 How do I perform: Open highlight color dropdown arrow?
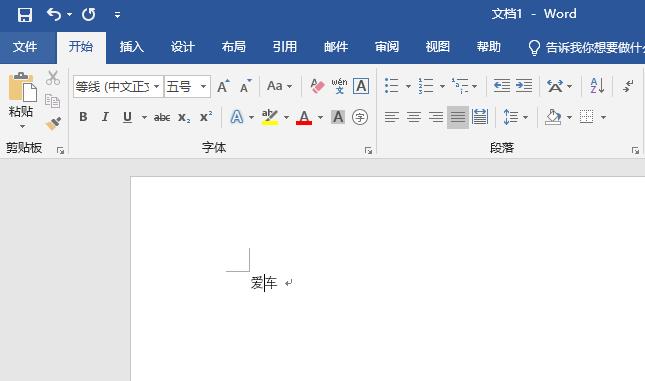click(x=286, y=118)
